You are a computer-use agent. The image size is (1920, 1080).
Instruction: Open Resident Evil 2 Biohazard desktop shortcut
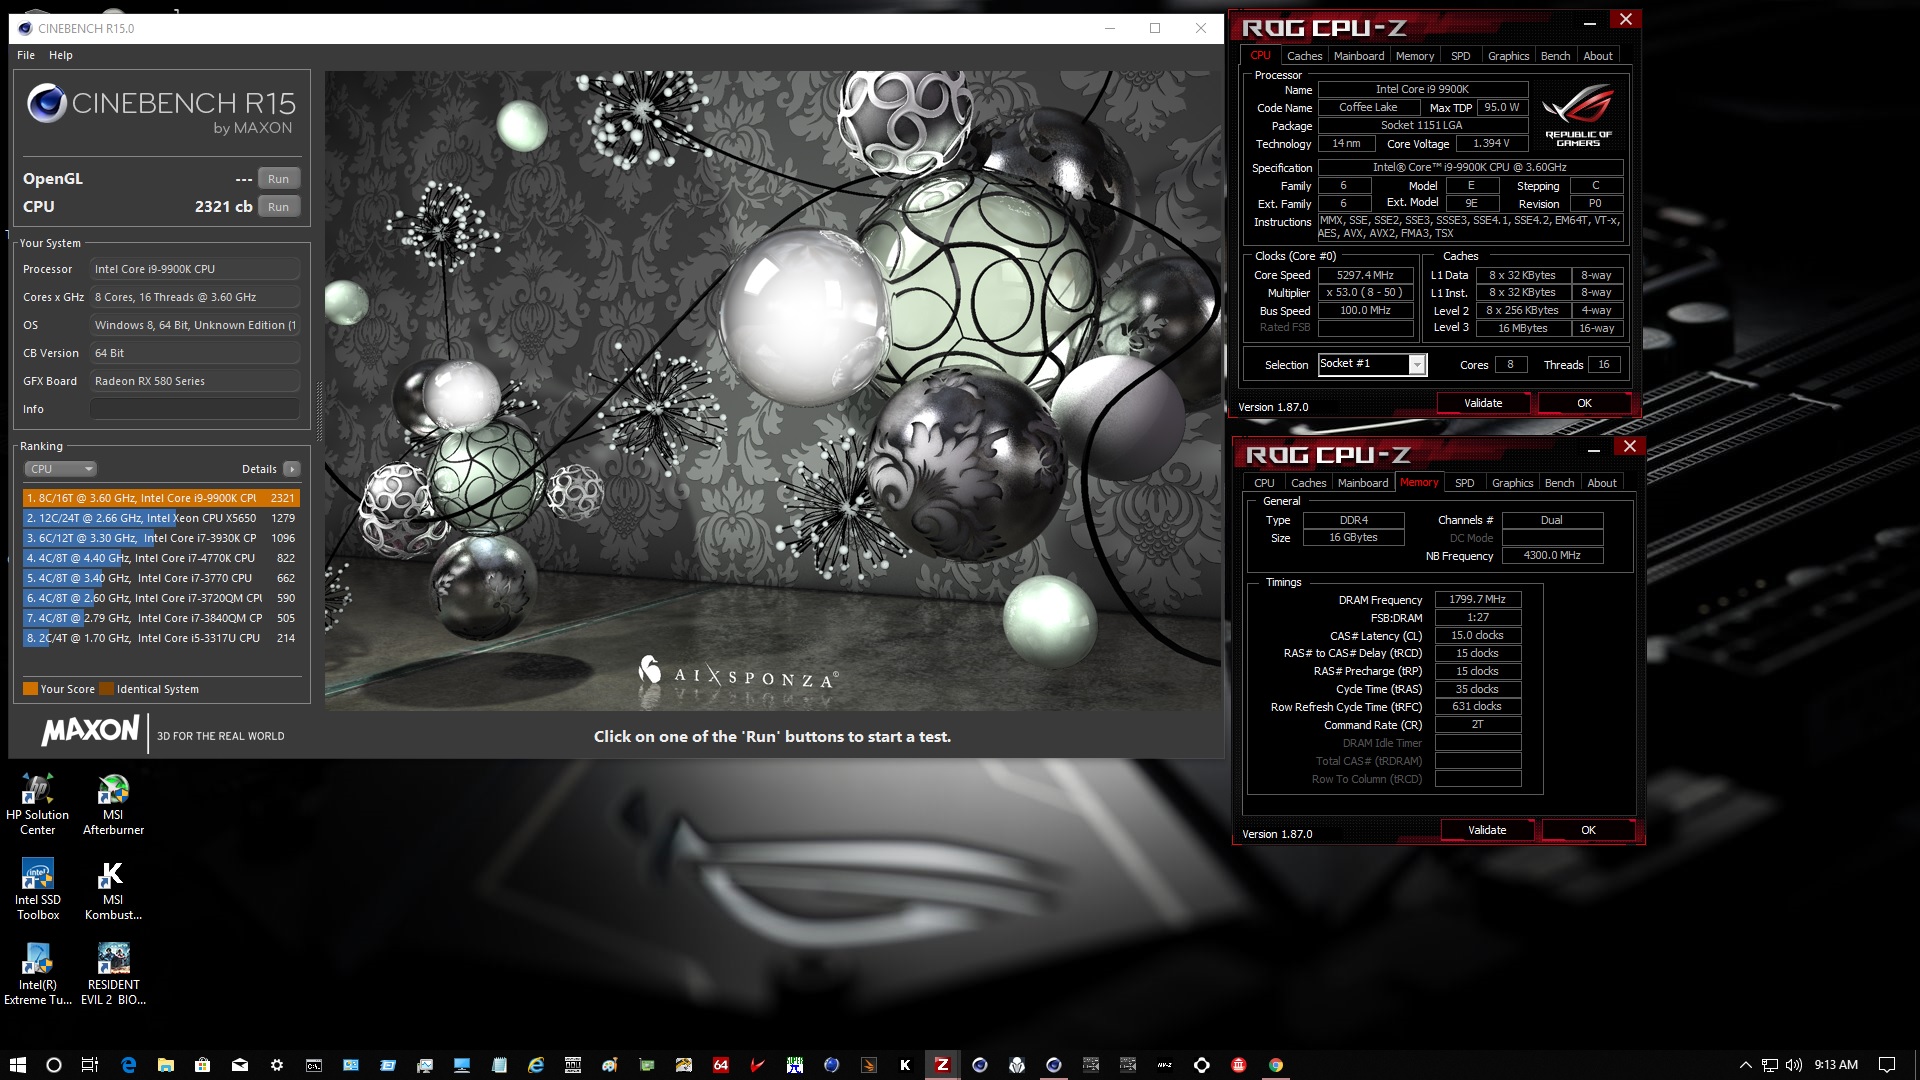click(113, 973)
